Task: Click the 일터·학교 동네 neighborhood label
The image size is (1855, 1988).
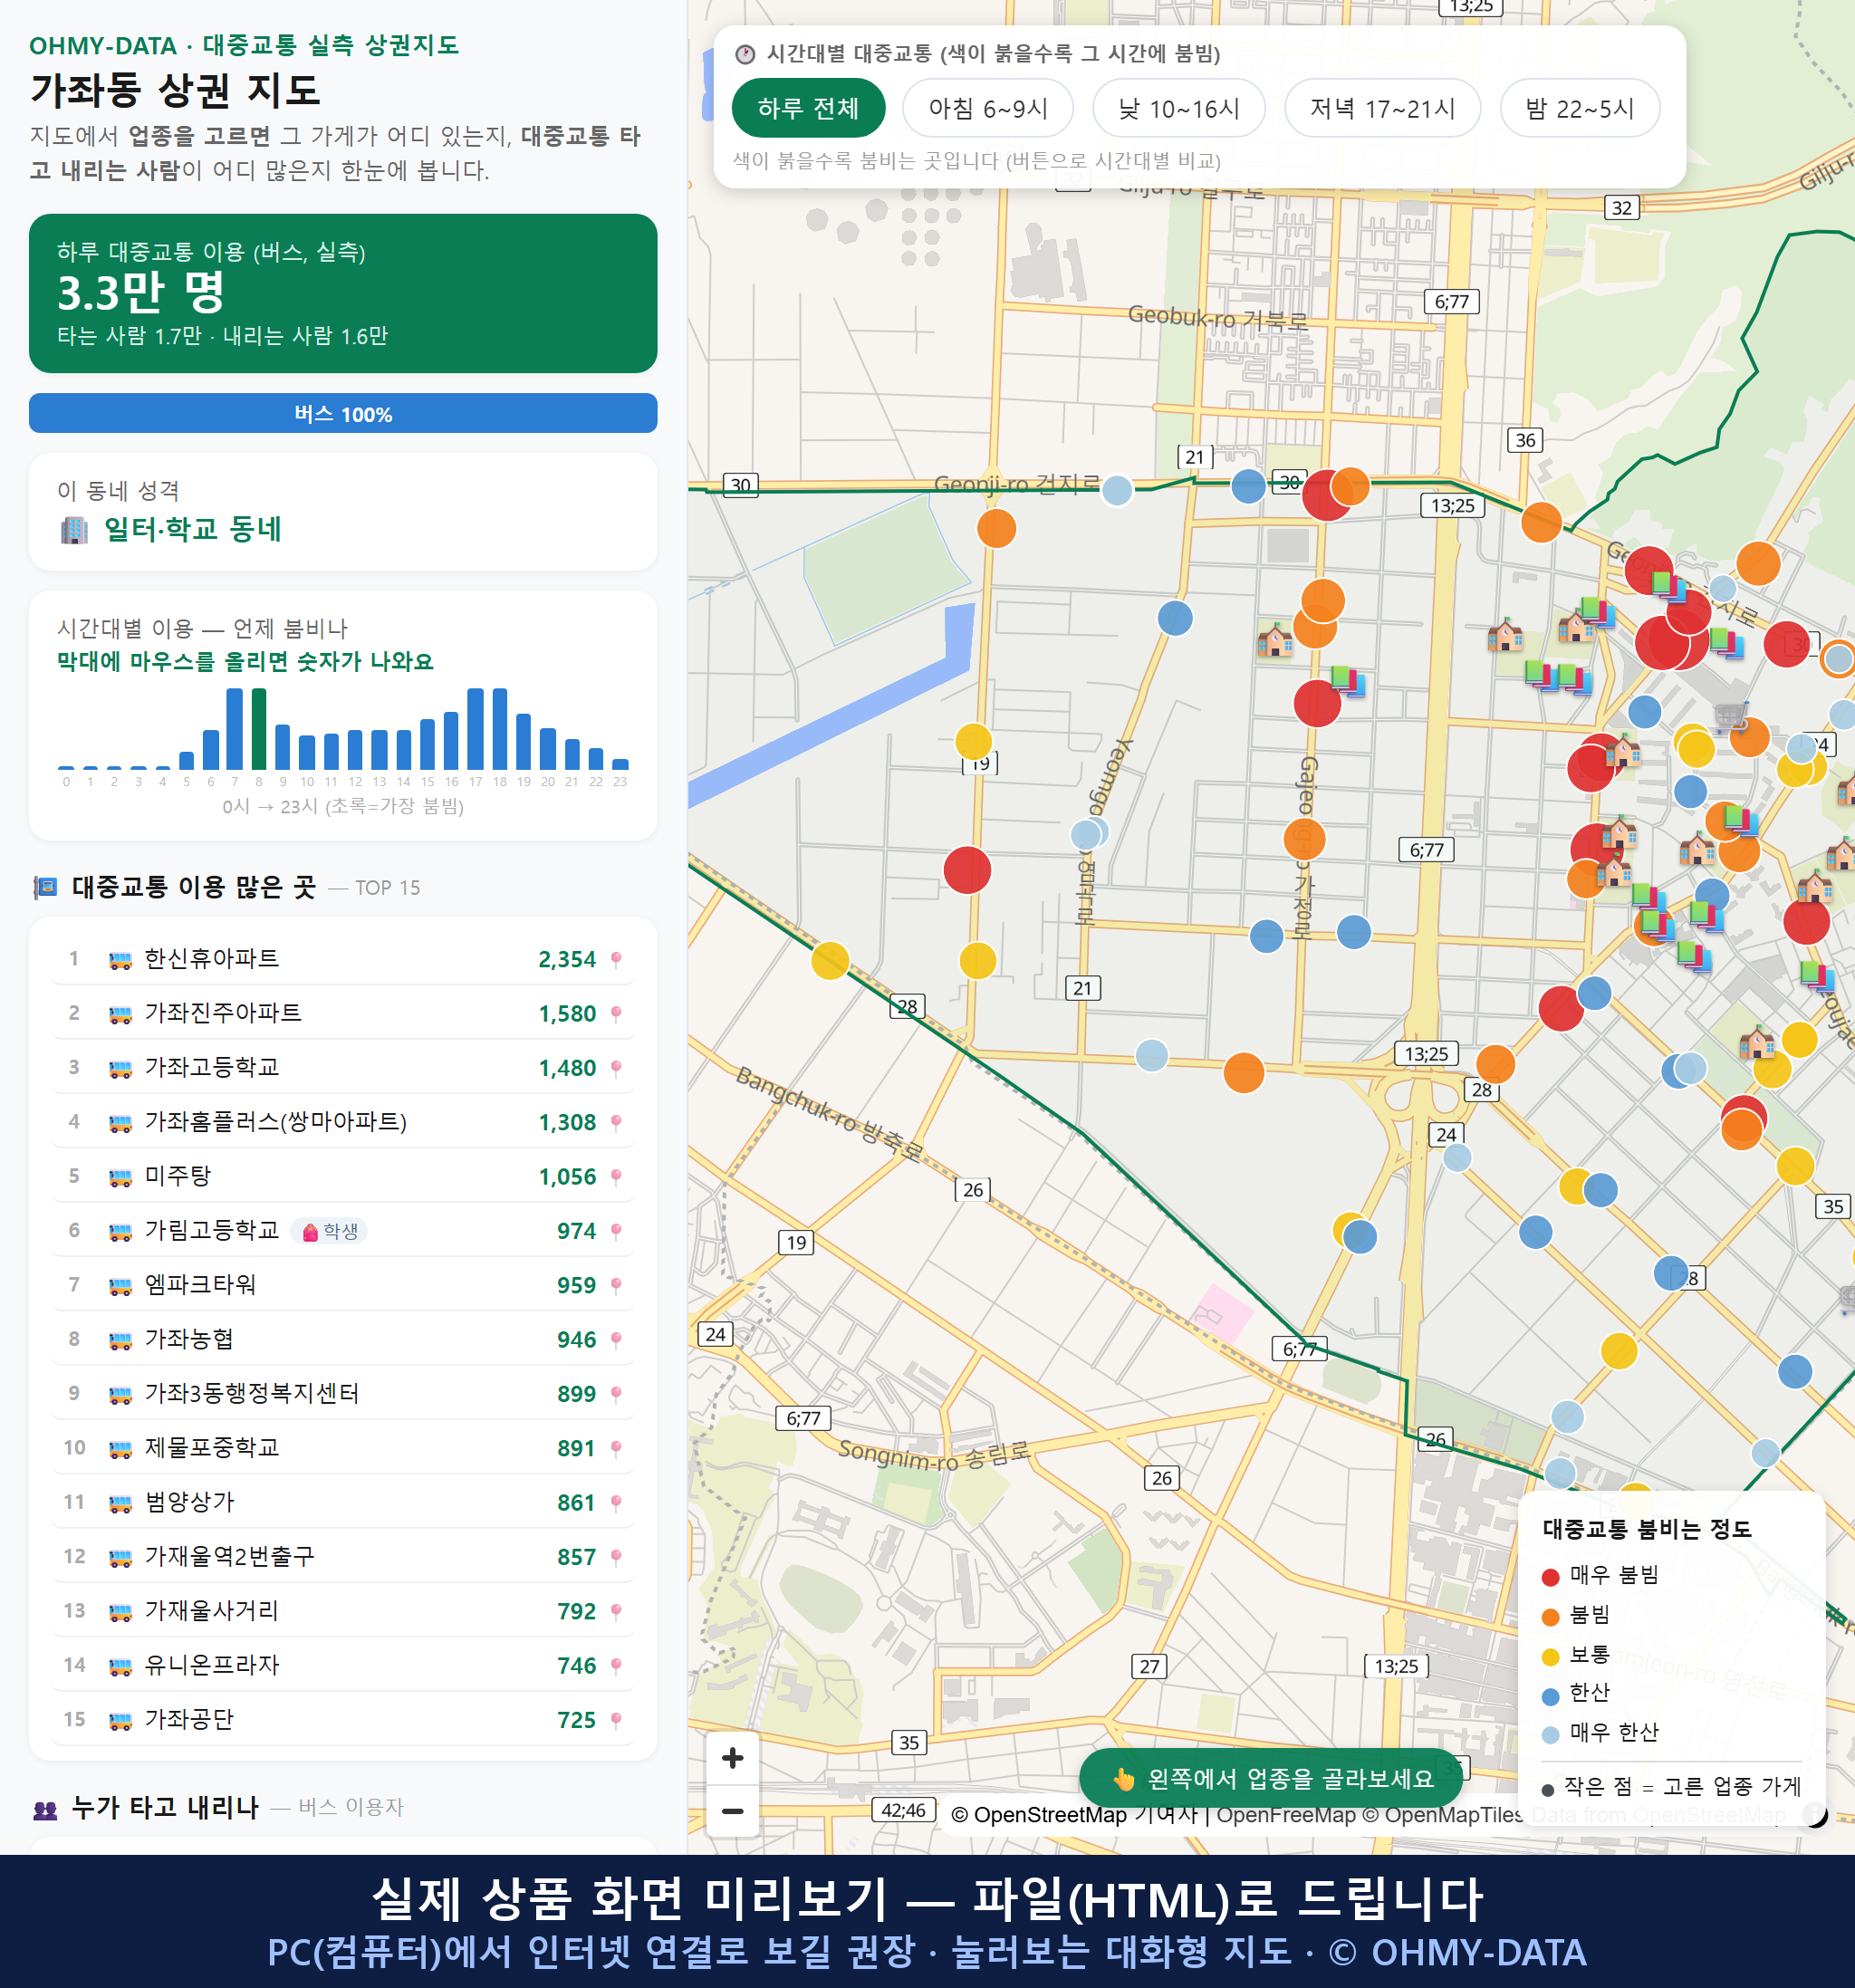Action: (193, 529)
